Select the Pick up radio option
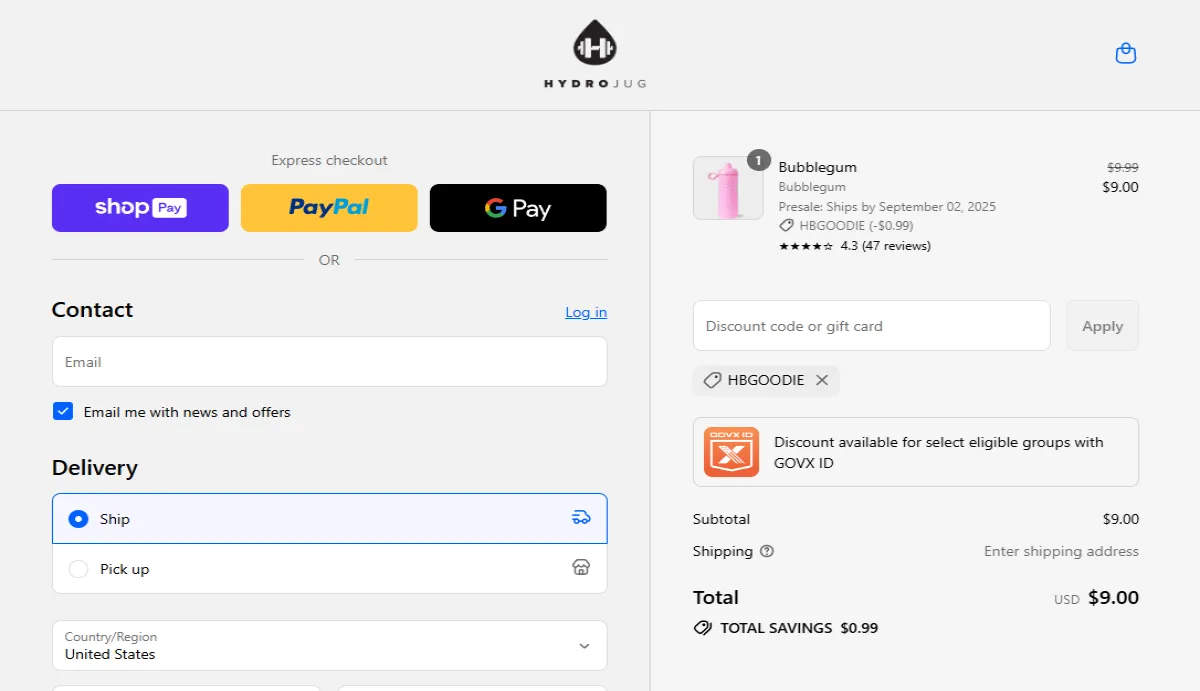The image size is (1200, 691). coord(78,569)
